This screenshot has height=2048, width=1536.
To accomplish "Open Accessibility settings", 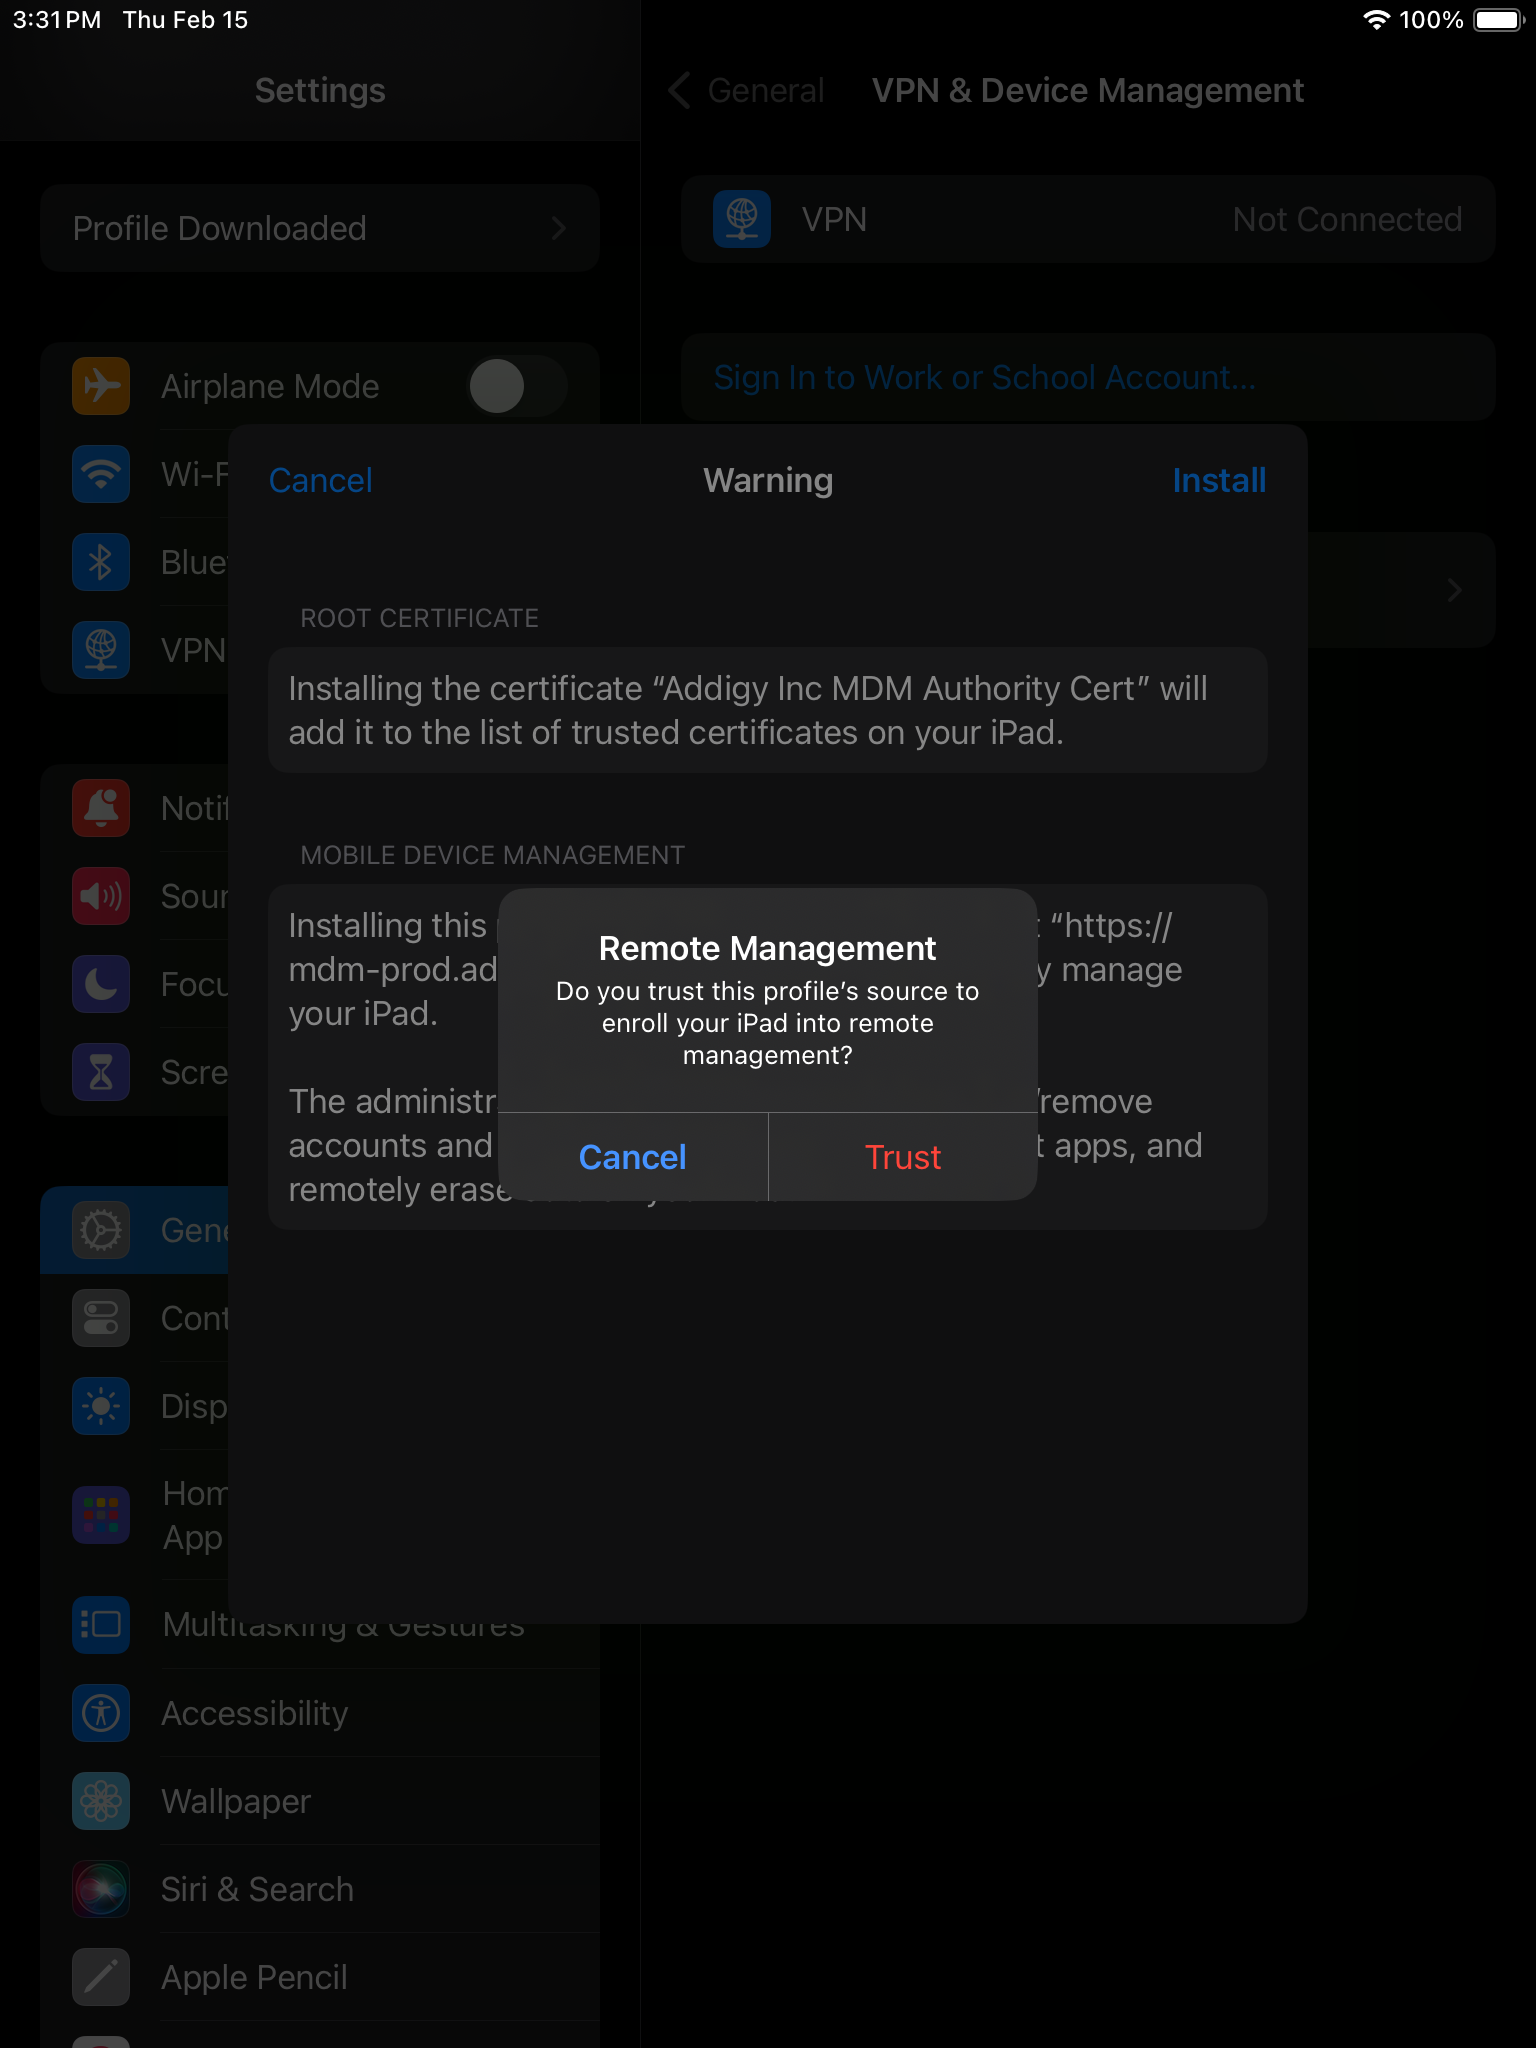I will pyautogui.click(x=320, y=1713).
